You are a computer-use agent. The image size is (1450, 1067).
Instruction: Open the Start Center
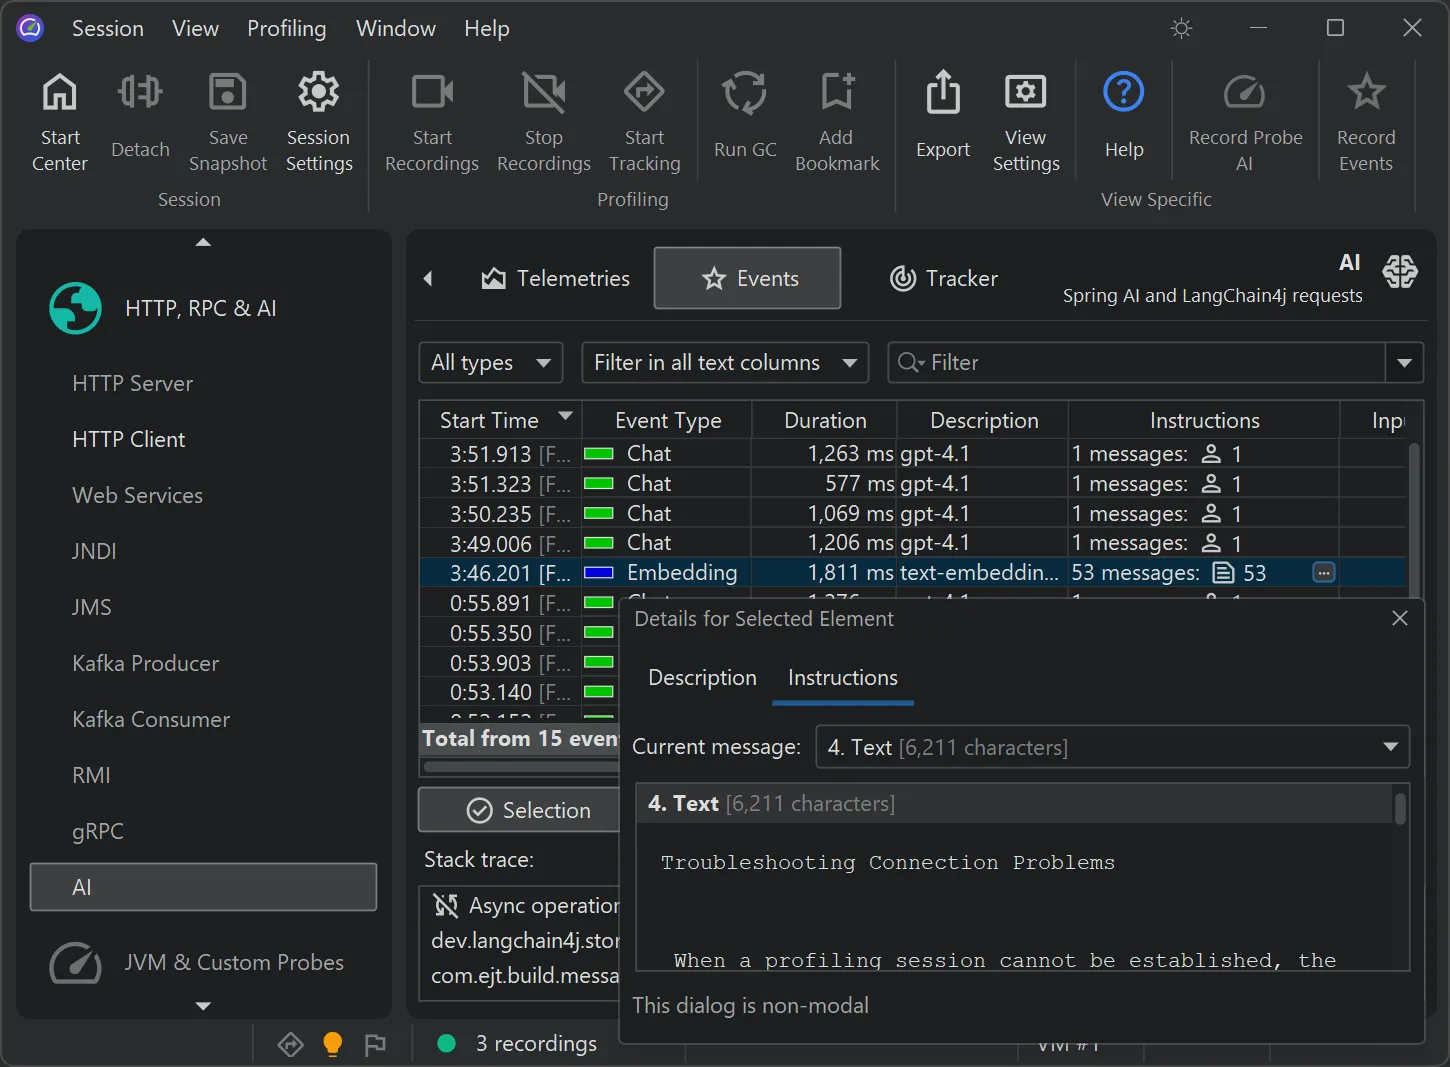[59, 120]
